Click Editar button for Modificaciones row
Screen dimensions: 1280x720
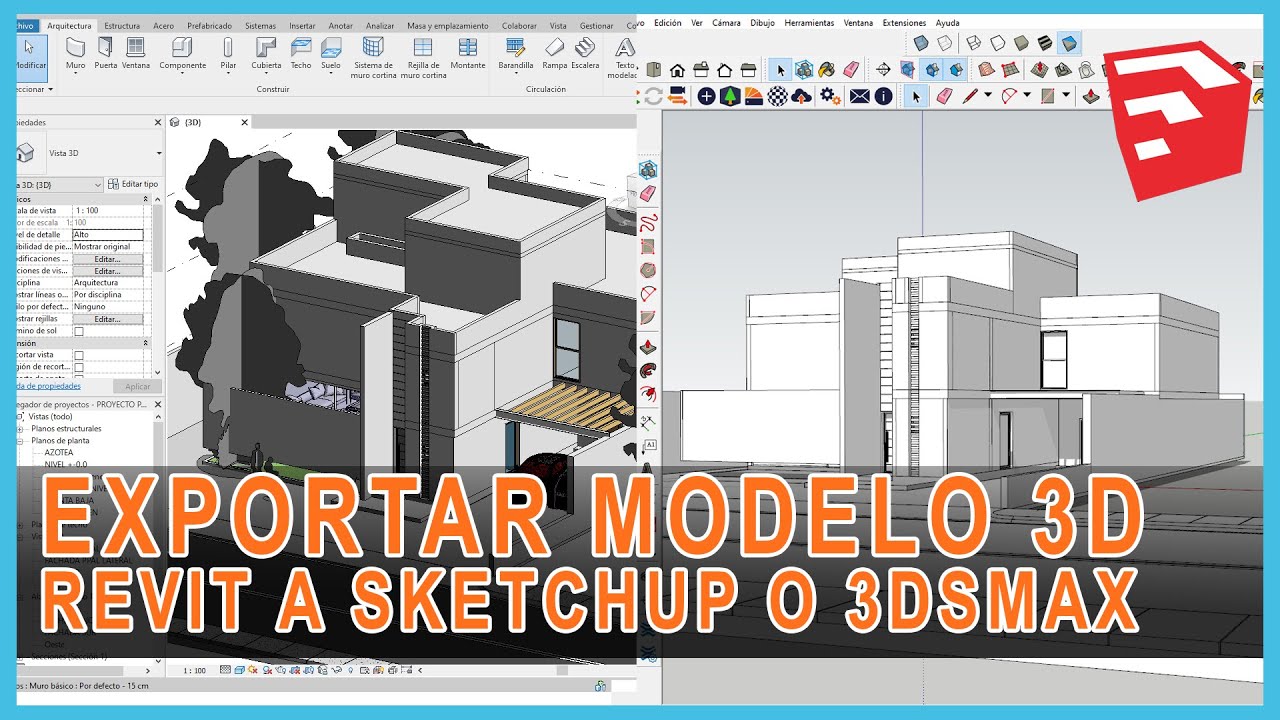(107, 259)
